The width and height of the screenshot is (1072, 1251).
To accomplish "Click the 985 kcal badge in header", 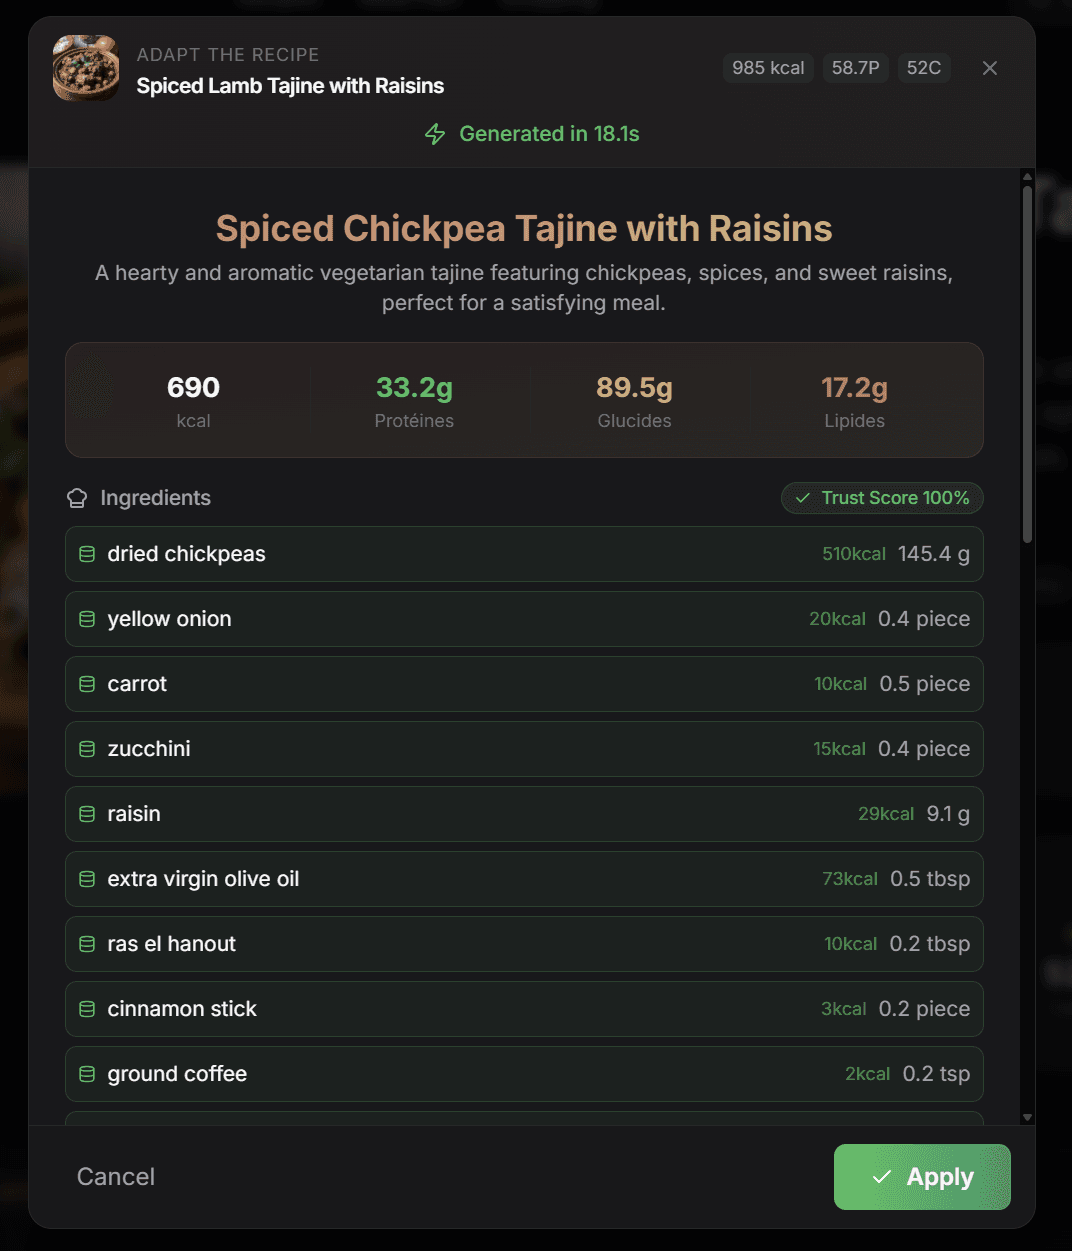I will 768,68.
